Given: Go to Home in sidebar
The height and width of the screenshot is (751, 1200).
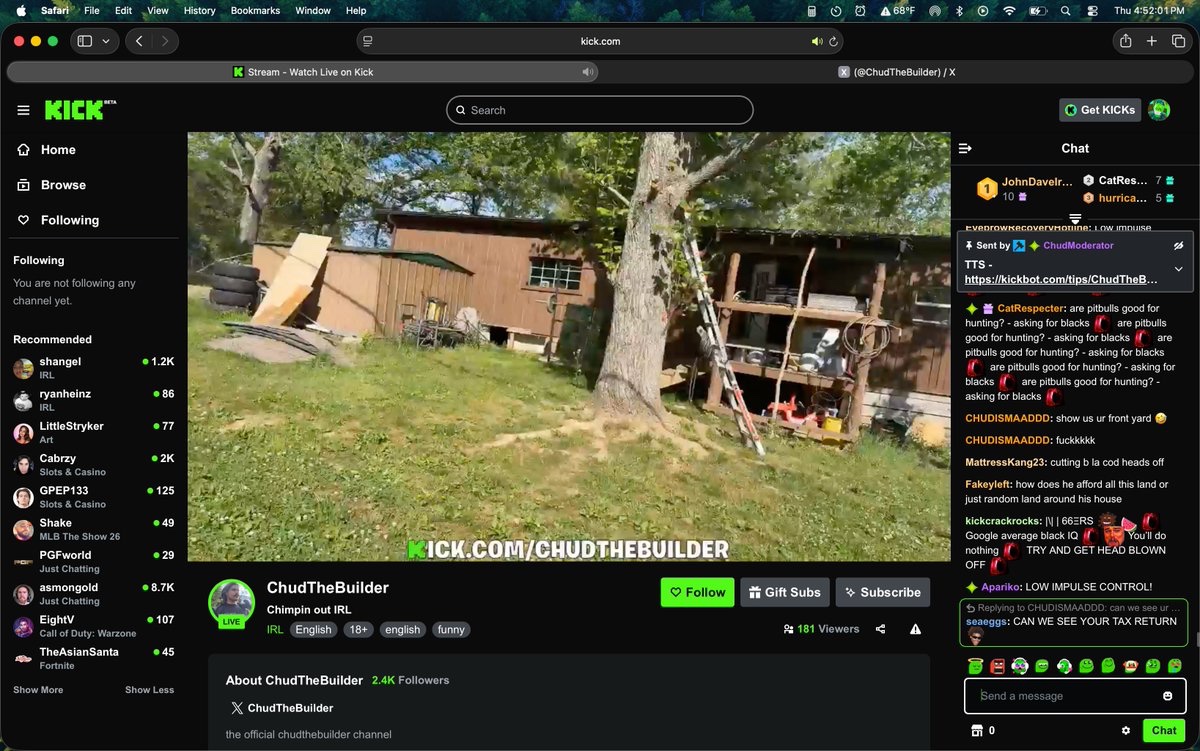Looking at the screenshot, I should click(58, 150).
